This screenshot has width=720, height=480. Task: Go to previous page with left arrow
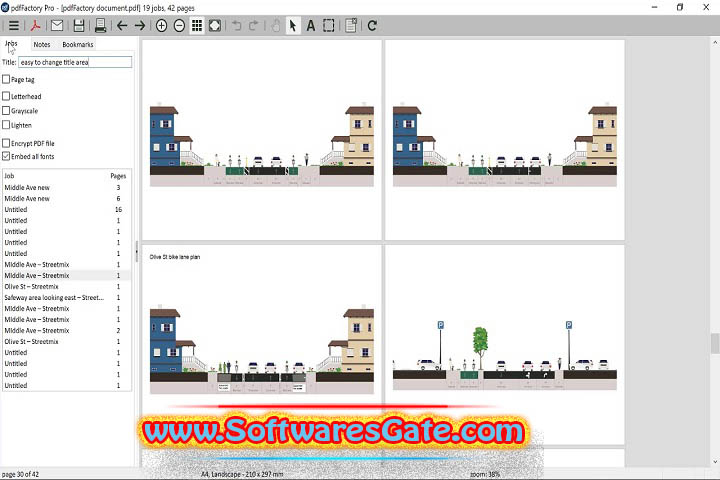pyautogui.click(x=122, y=26)
